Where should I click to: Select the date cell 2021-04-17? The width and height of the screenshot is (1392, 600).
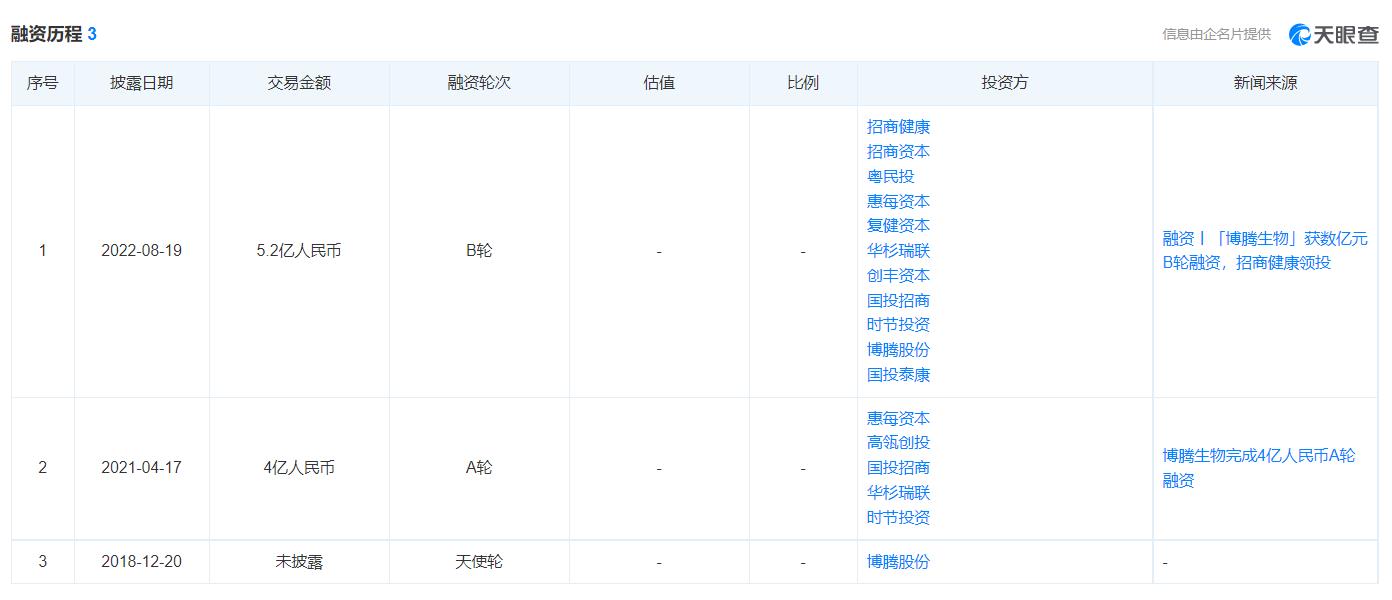click(141, 468)
